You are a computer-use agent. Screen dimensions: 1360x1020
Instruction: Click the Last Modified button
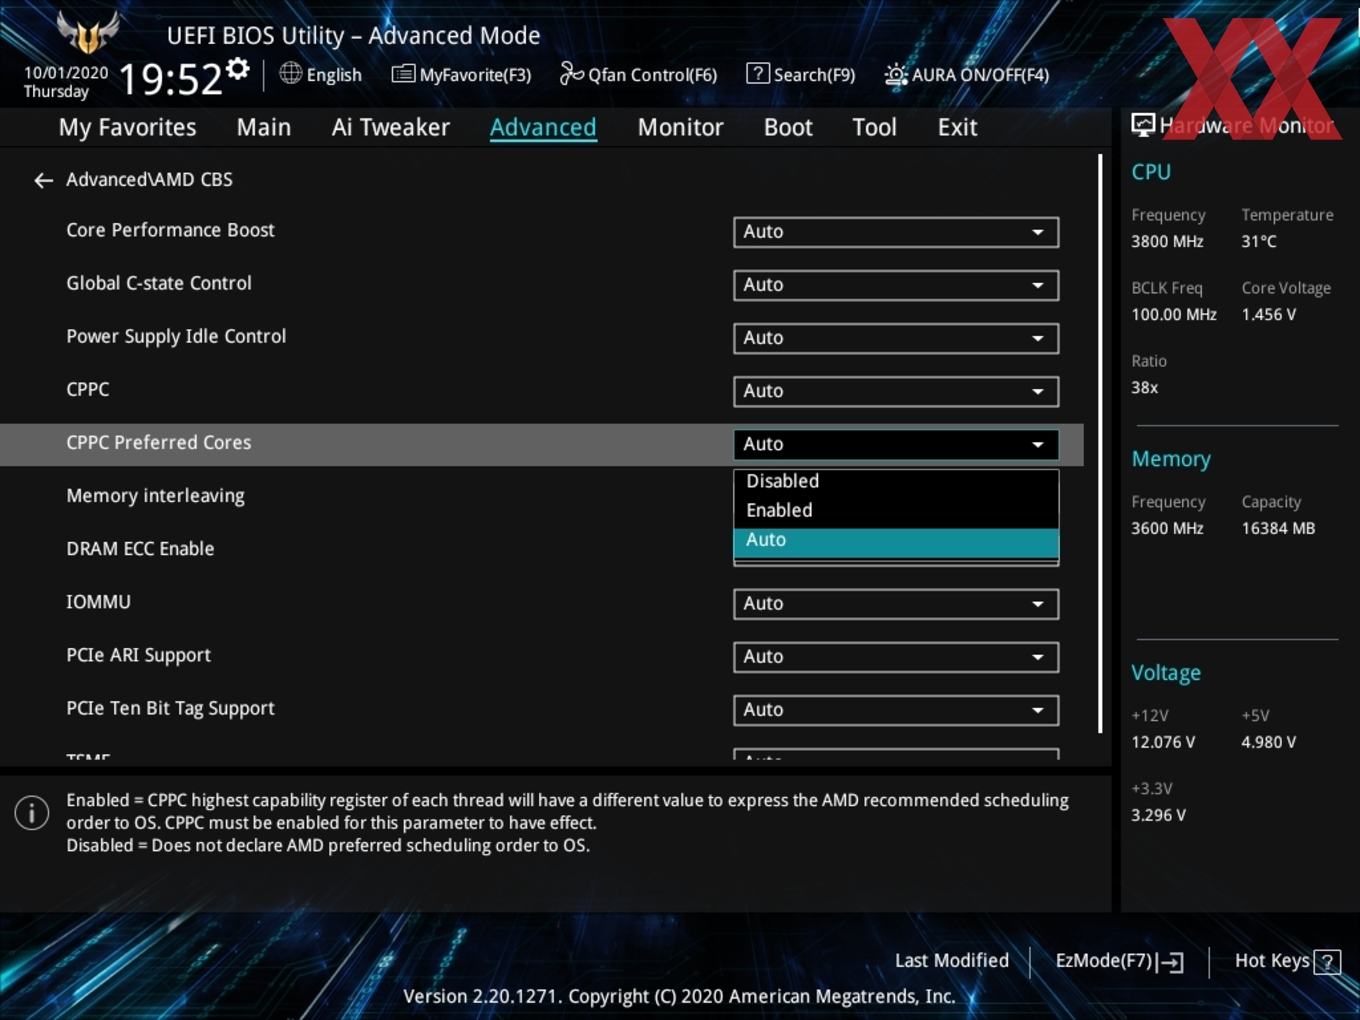[x=951, y=961]
